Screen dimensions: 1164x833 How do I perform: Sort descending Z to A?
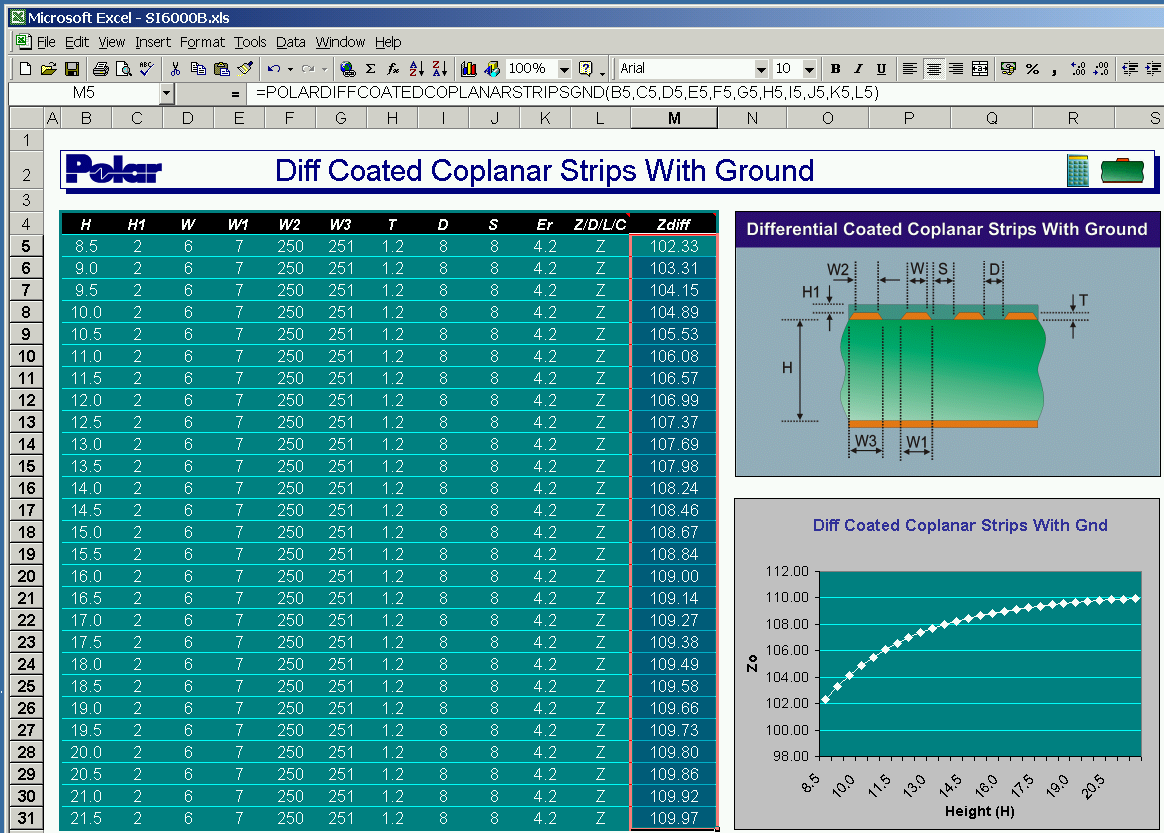(439, 69)
